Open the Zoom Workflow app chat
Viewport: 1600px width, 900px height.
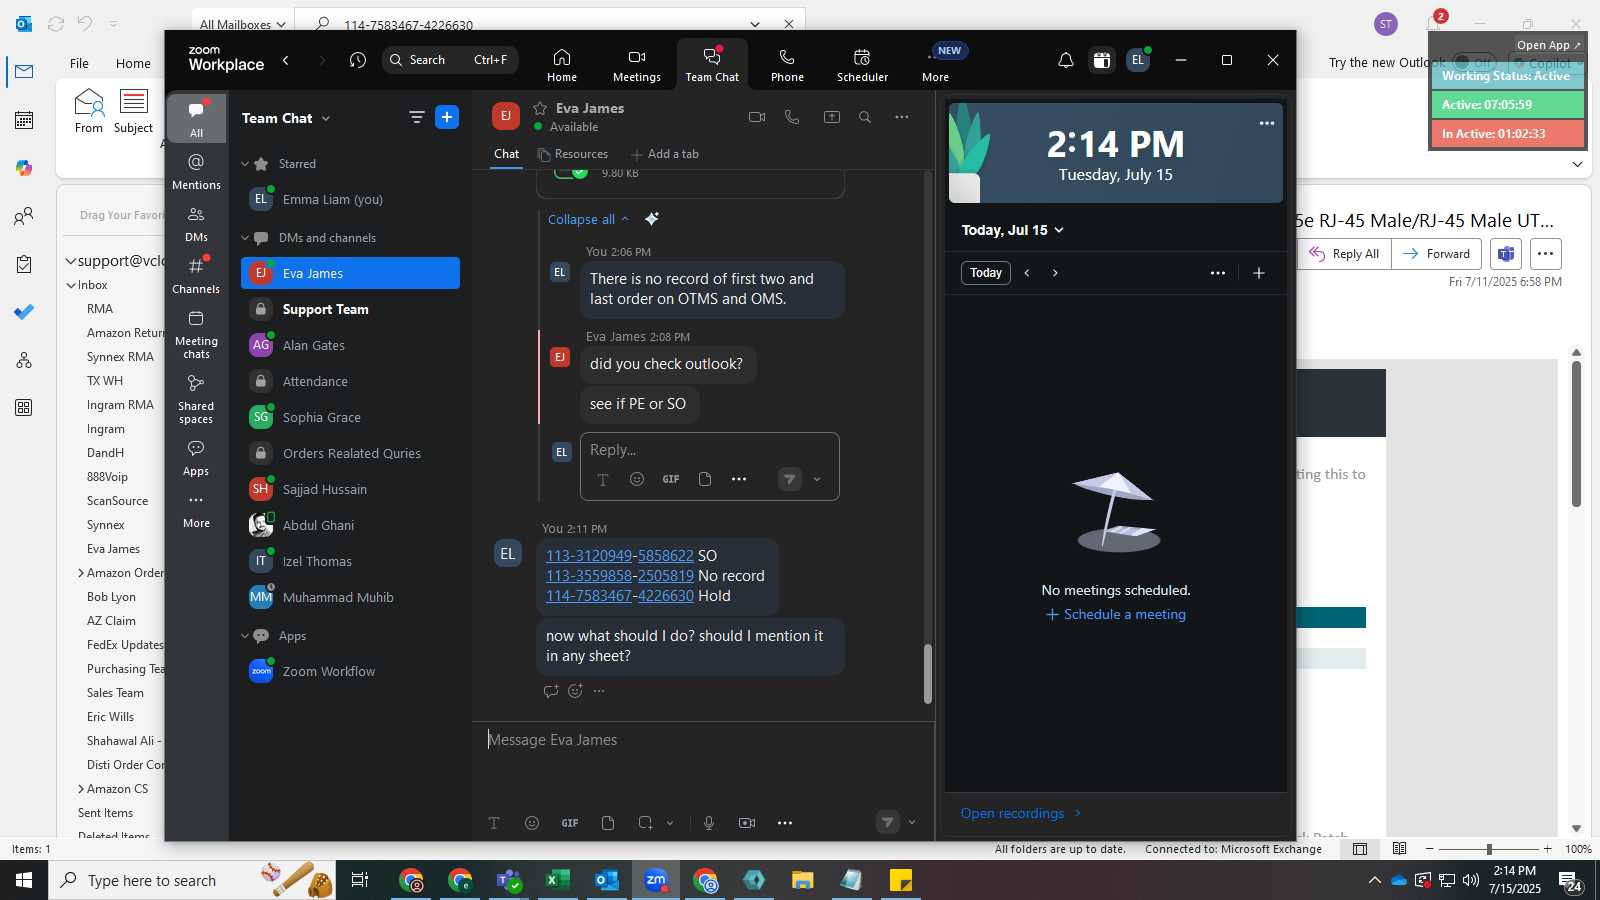[x=350, y=672]
